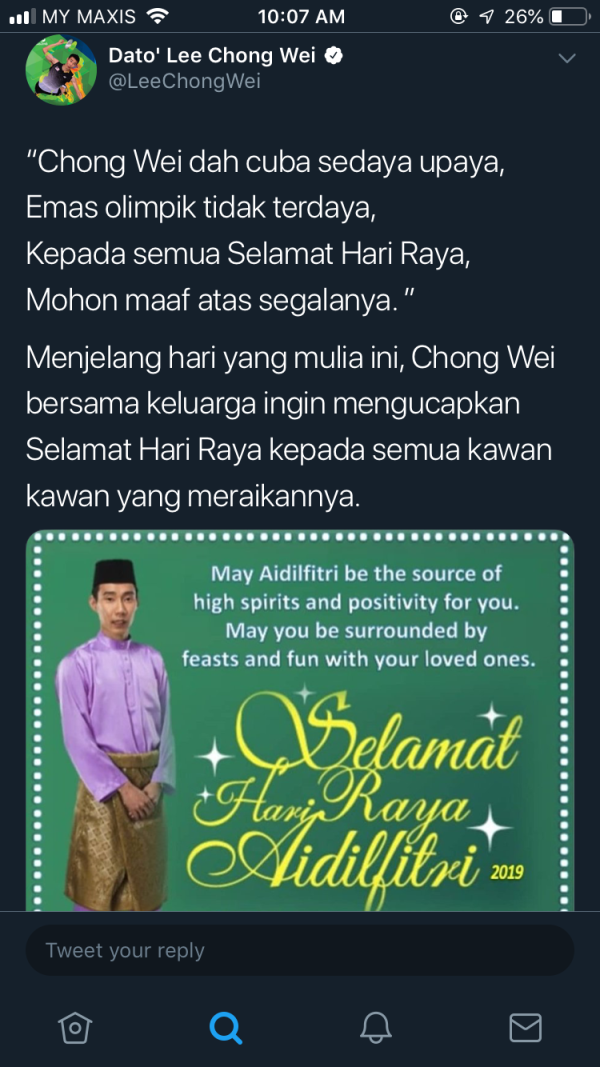Expand the tweet options chevron

(567, 58)
